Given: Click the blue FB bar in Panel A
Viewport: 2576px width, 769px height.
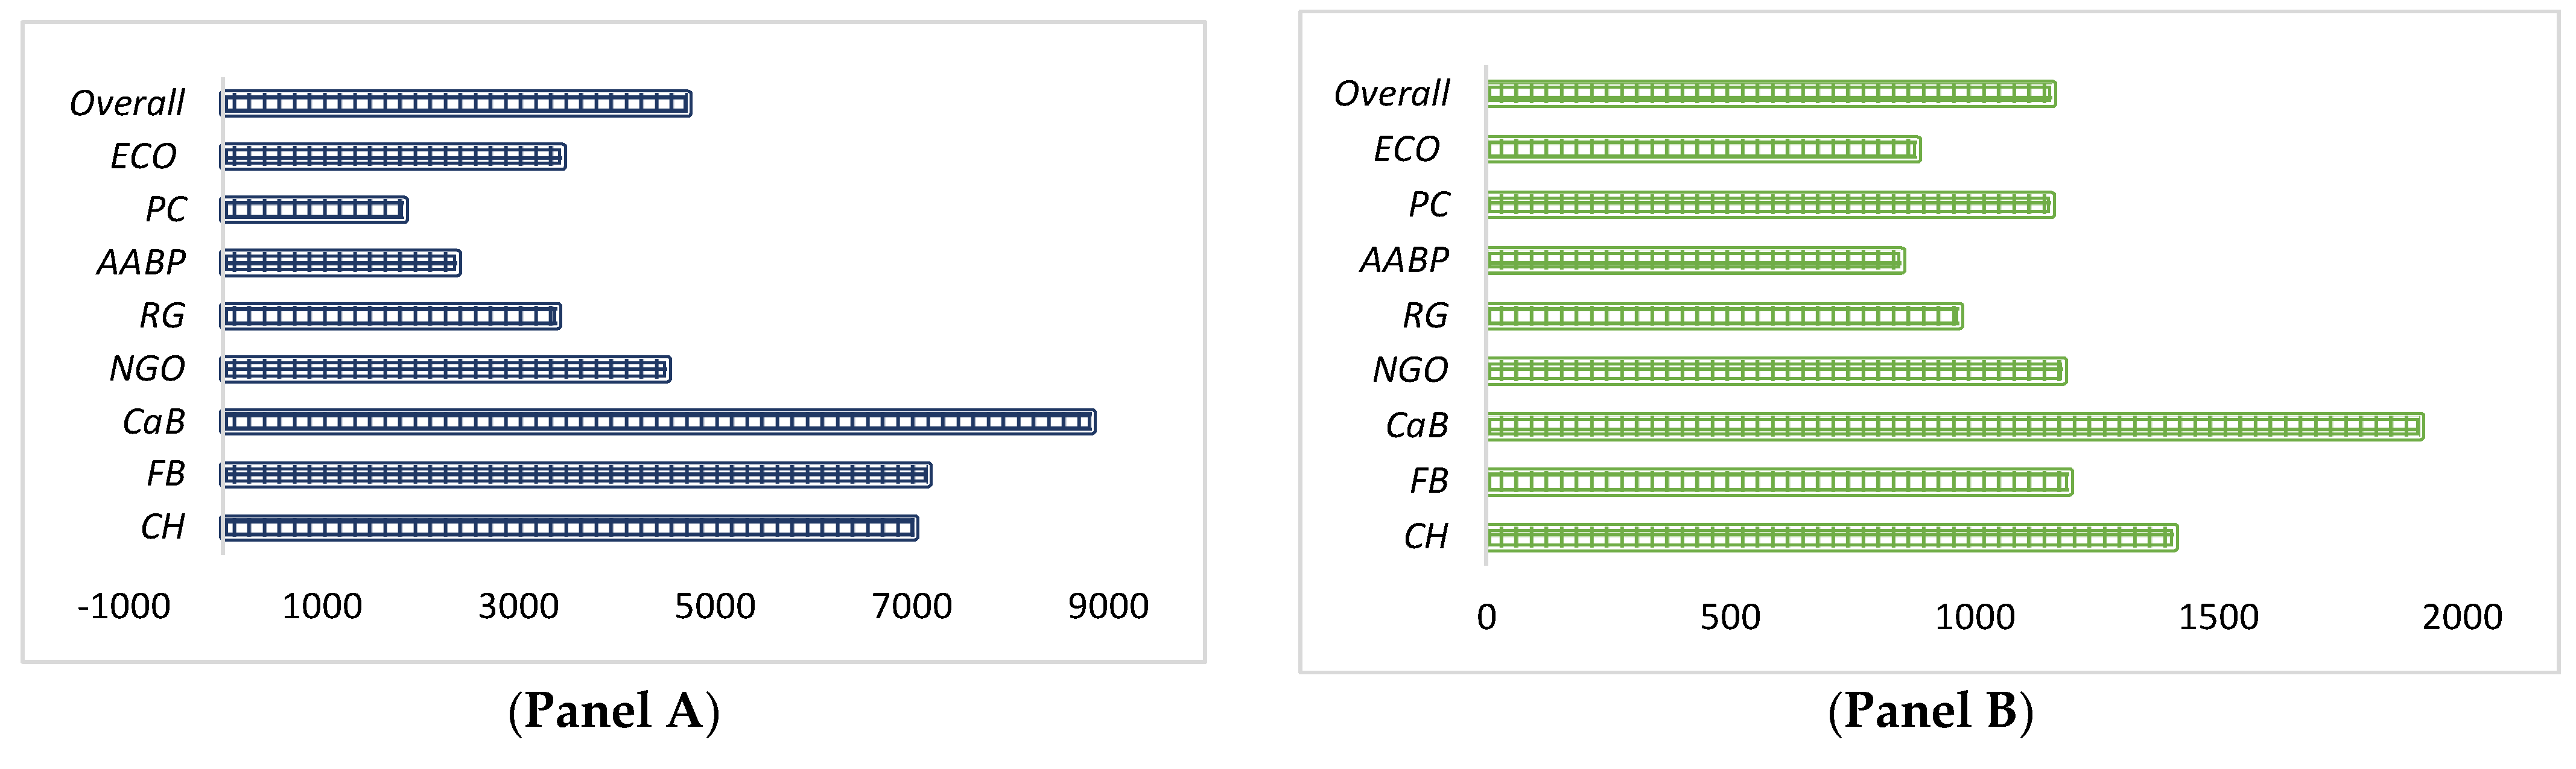Looking at the screenshot, I should tap(576, 474).
